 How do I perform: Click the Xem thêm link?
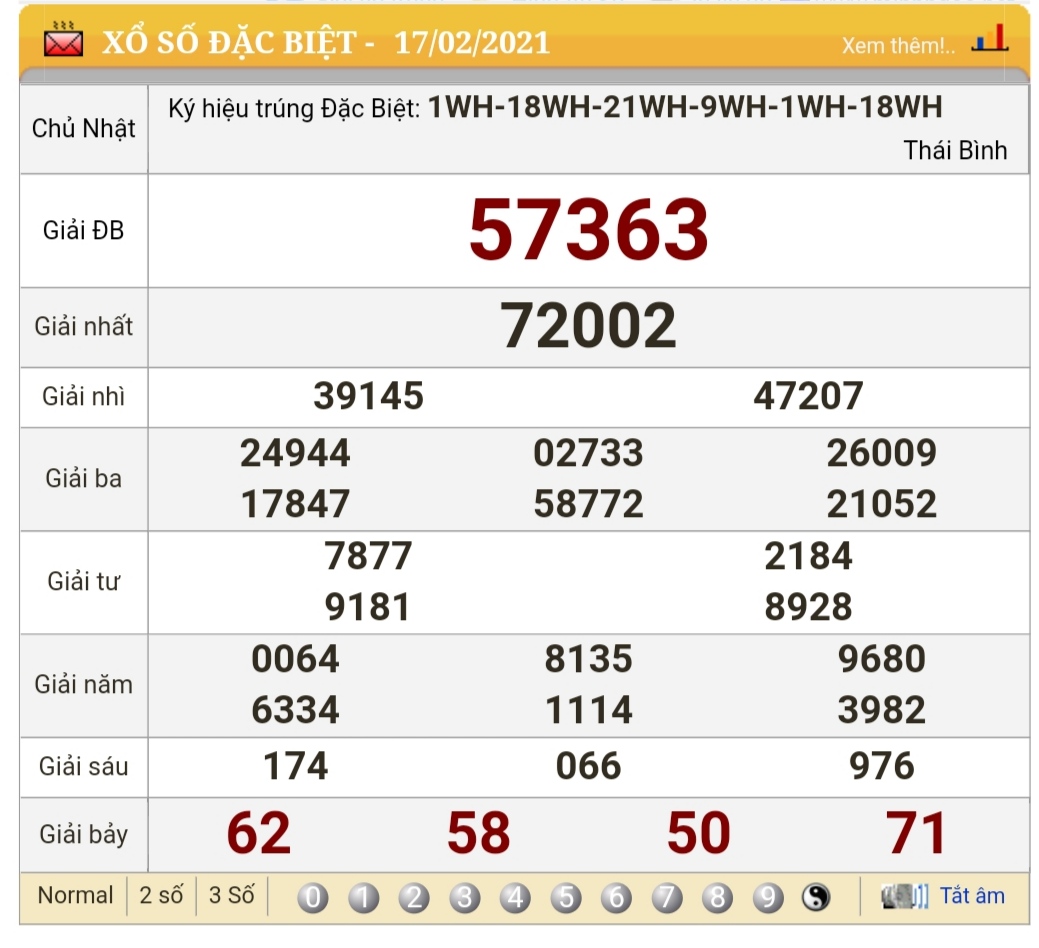(x=898, y=46)
